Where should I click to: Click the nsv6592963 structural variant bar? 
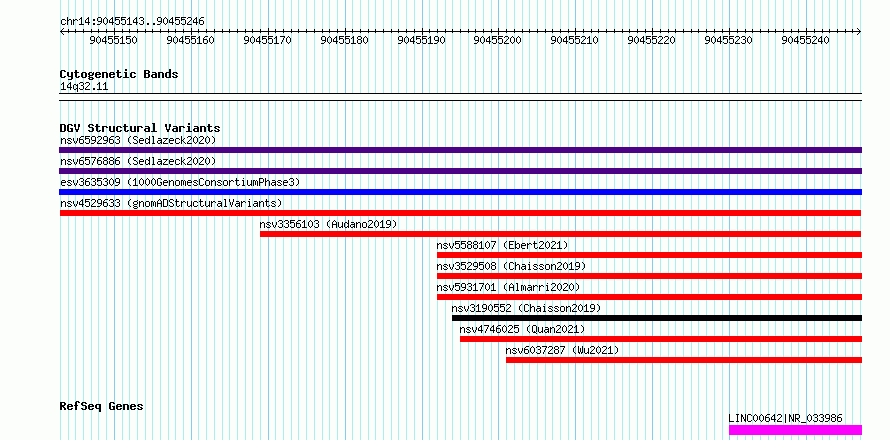click(x=460, y=150)
